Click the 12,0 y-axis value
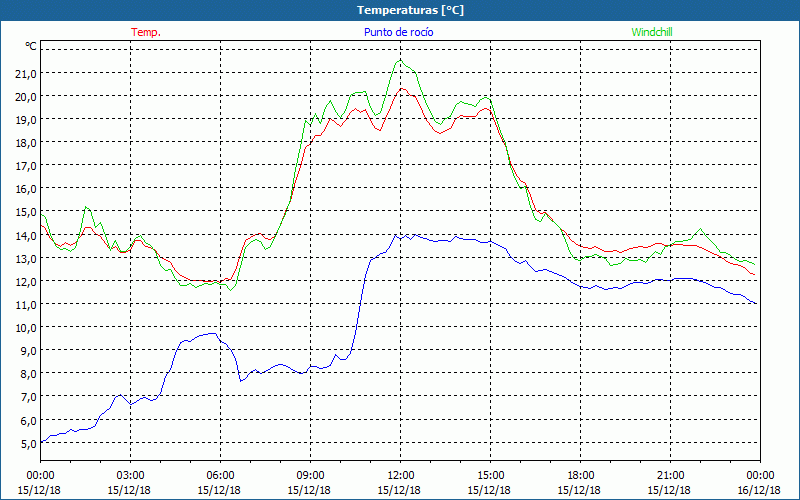This screenshot has width=800, height=500. point(26,282)
